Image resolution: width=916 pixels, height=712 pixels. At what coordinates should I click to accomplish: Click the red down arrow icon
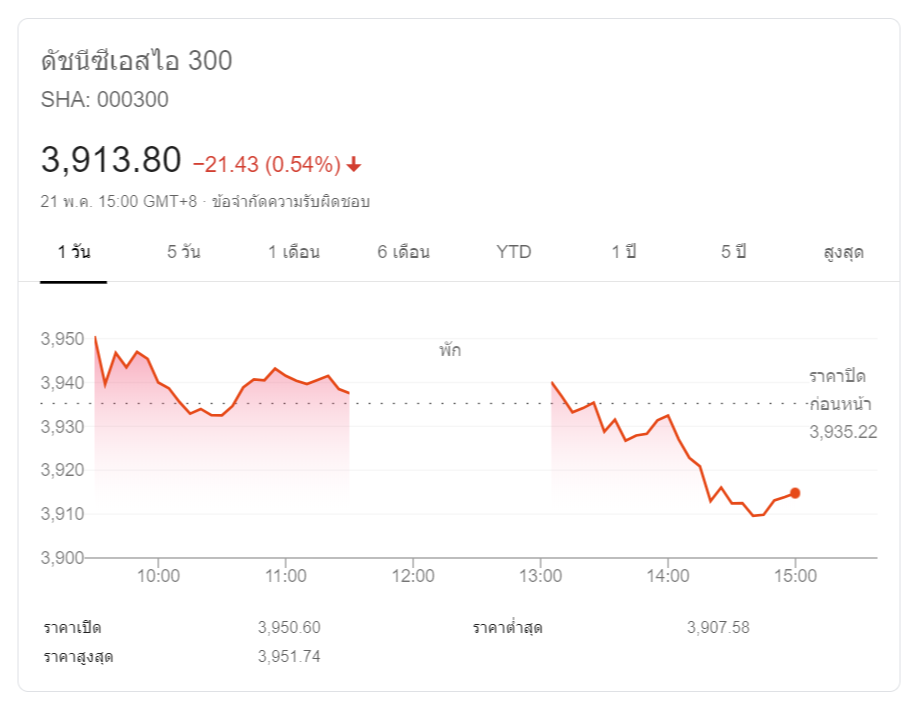[x=355, y=165]
